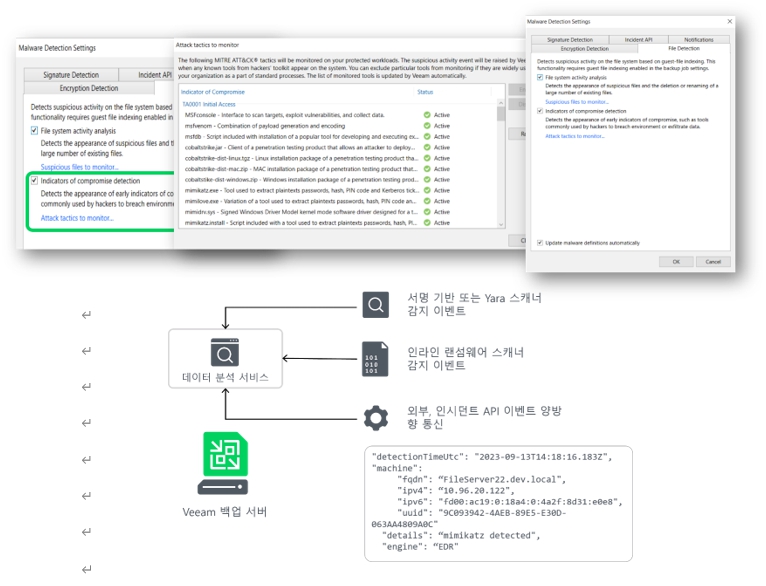
Task: Click the data analysis service icon
Action: coord(224,352)
